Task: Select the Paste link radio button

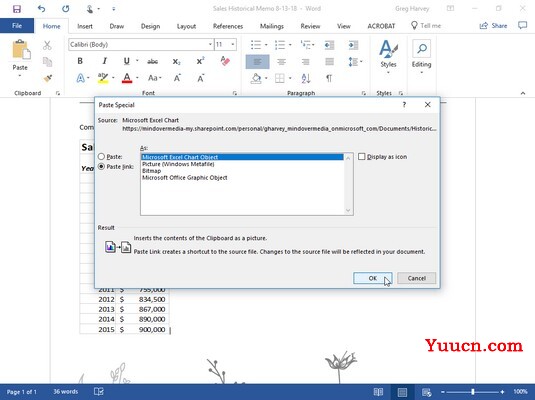Action: click(x=101, y=167)
